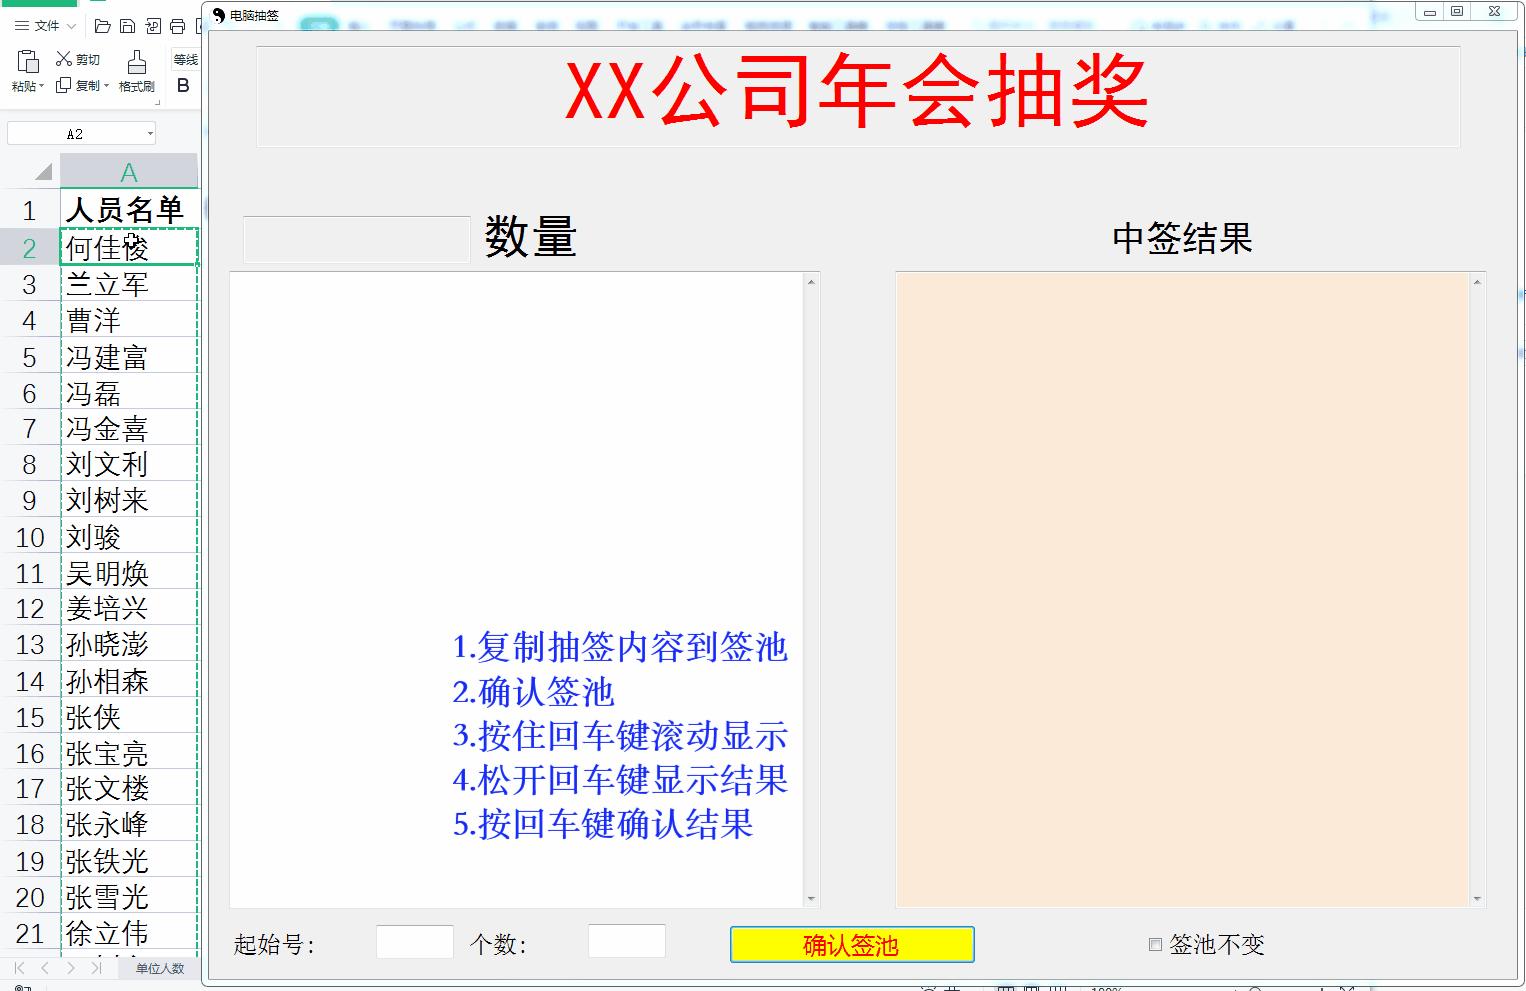
Task: Open the name box dropdown showing A2
Action: [x=152, y=132]
